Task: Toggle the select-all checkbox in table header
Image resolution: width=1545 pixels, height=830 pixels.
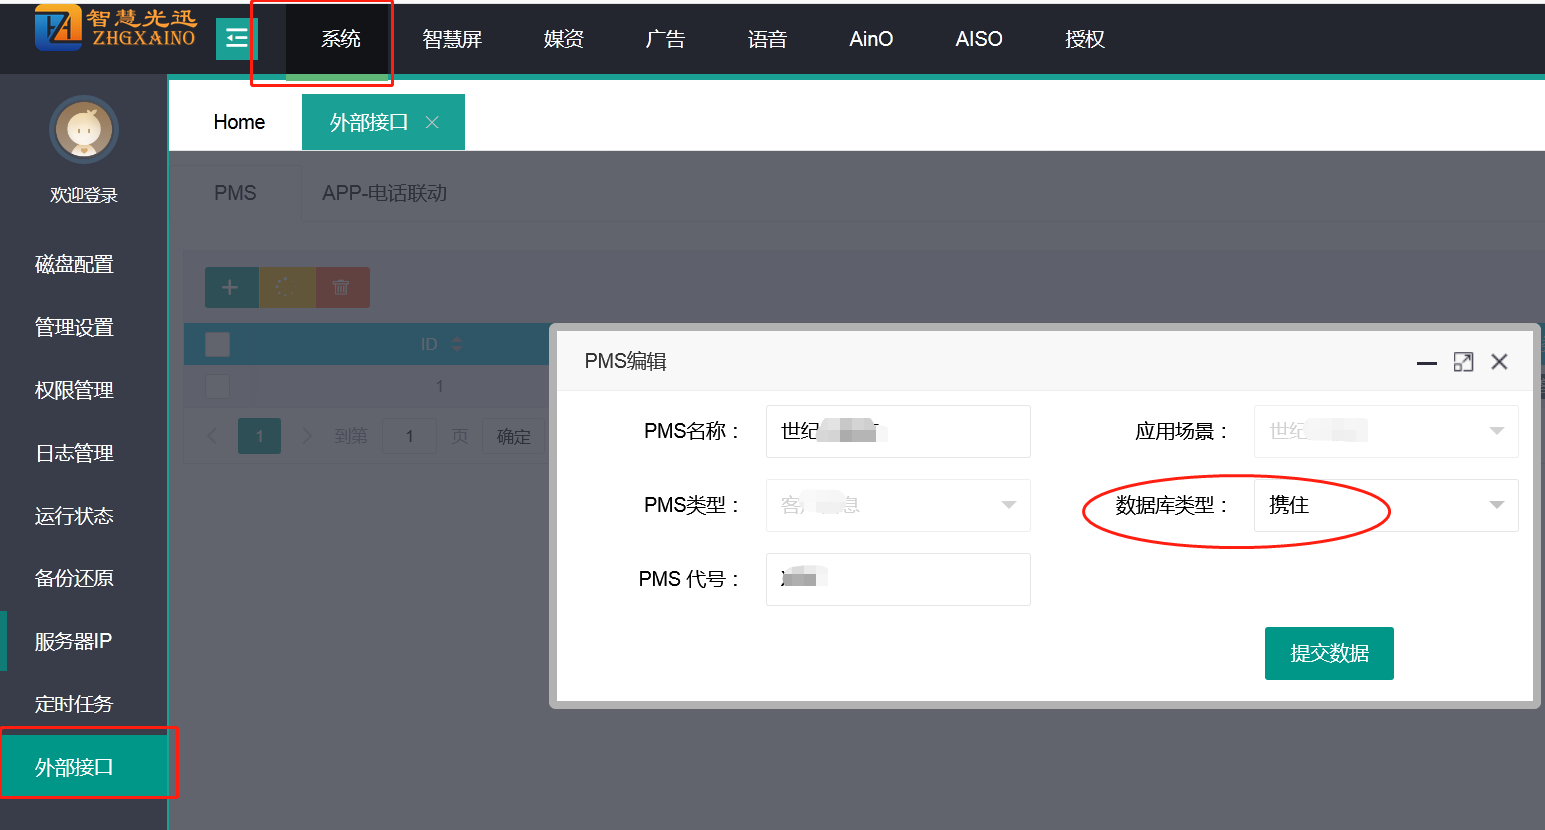Action: coord(217,344)
